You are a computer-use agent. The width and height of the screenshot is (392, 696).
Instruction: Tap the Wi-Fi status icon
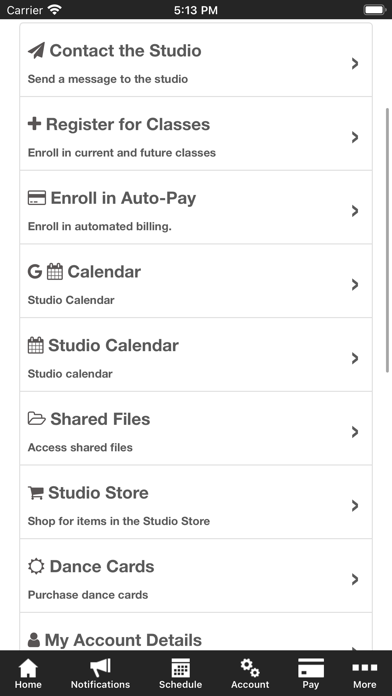tap(55, 10)
